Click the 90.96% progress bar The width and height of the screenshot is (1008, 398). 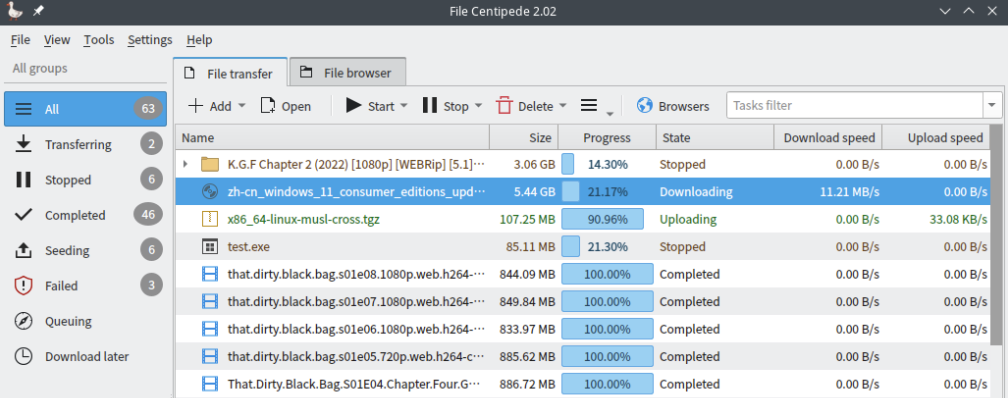point(607,219)
